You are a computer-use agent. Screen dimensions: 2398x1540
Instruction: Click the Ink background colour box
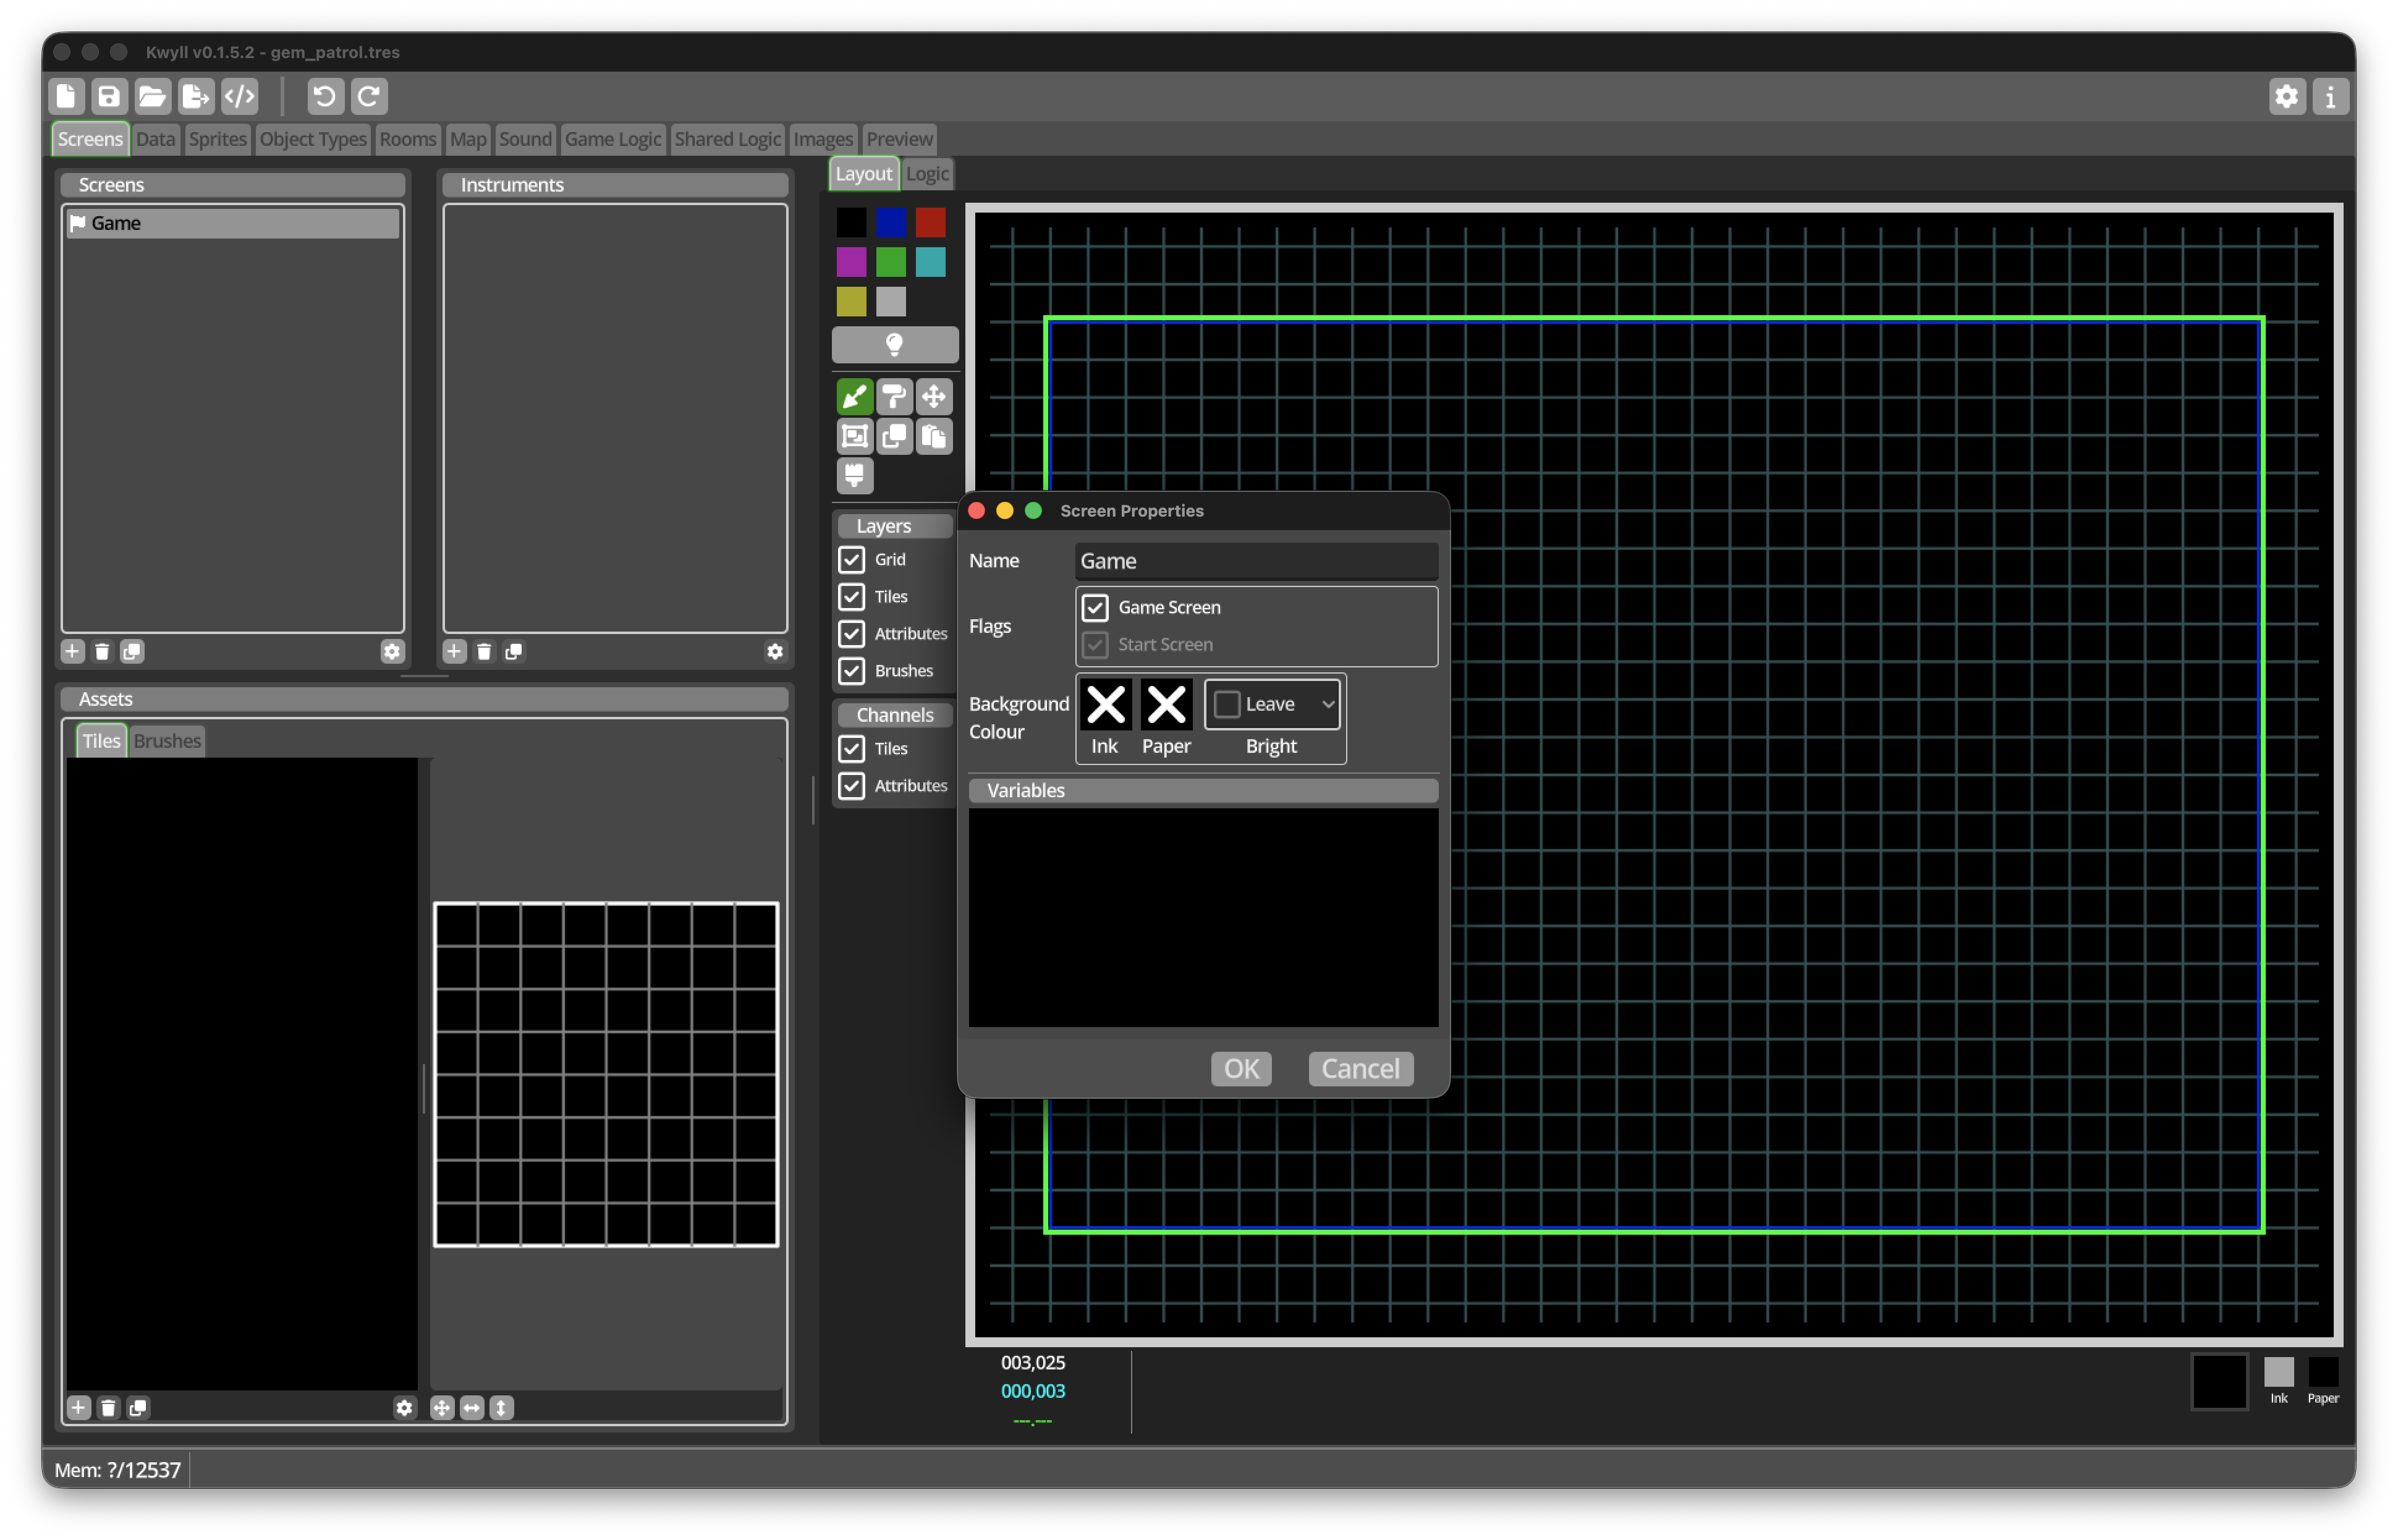1106,705
